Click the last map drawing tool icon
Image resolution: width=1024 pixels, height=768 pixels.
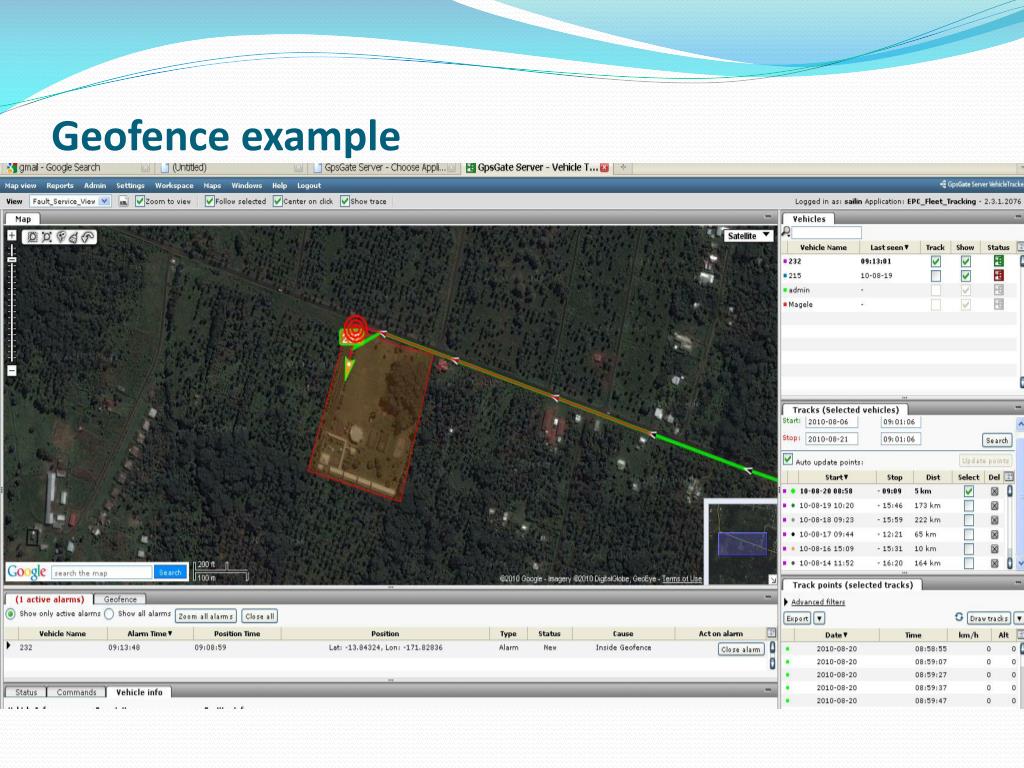coord(88,237)
